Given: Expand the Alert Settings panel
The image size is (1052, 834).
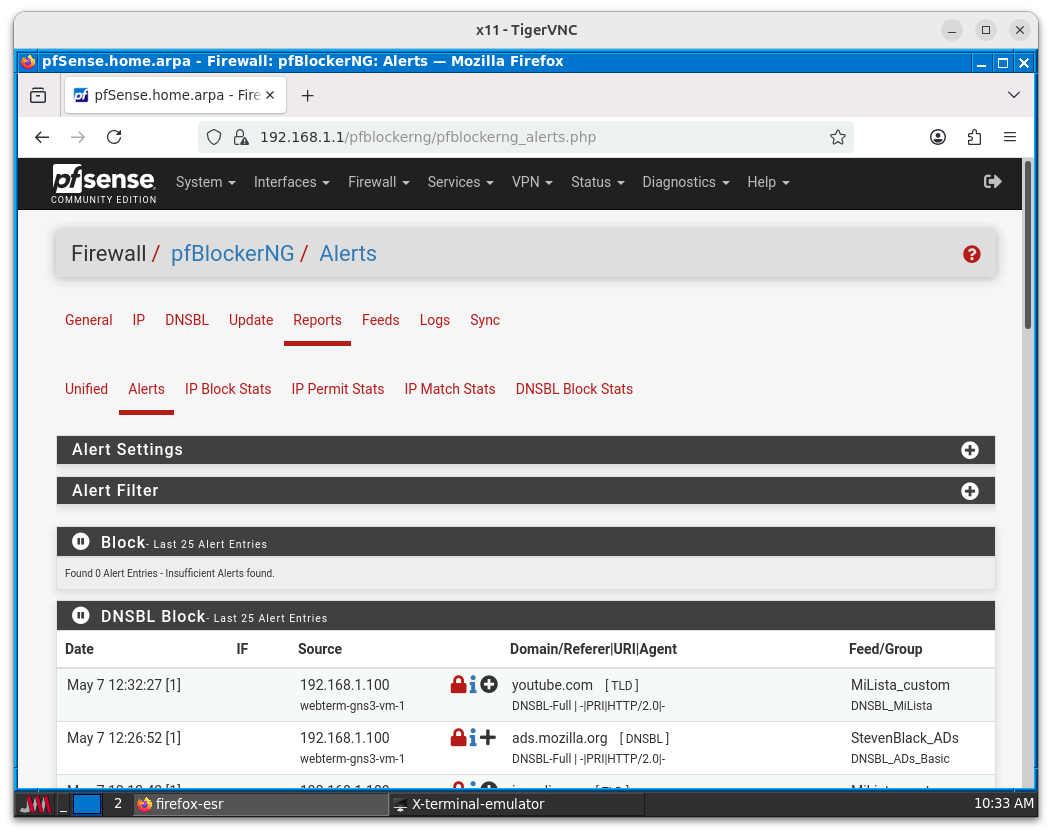Looking at the screenshot, I should [969, 450].
